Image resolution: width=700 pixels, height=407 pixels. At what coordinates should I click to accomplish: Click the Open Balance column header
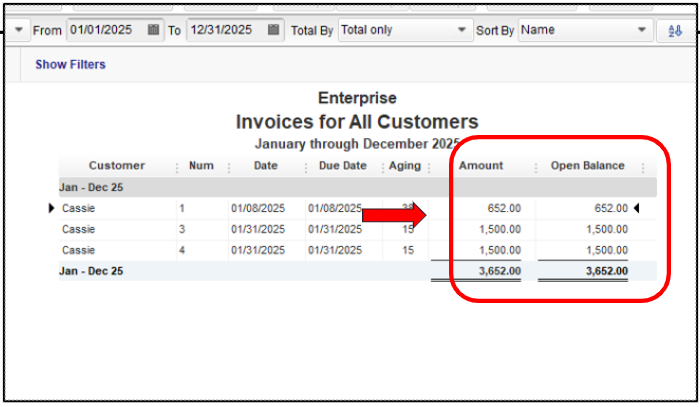(587, 166)
